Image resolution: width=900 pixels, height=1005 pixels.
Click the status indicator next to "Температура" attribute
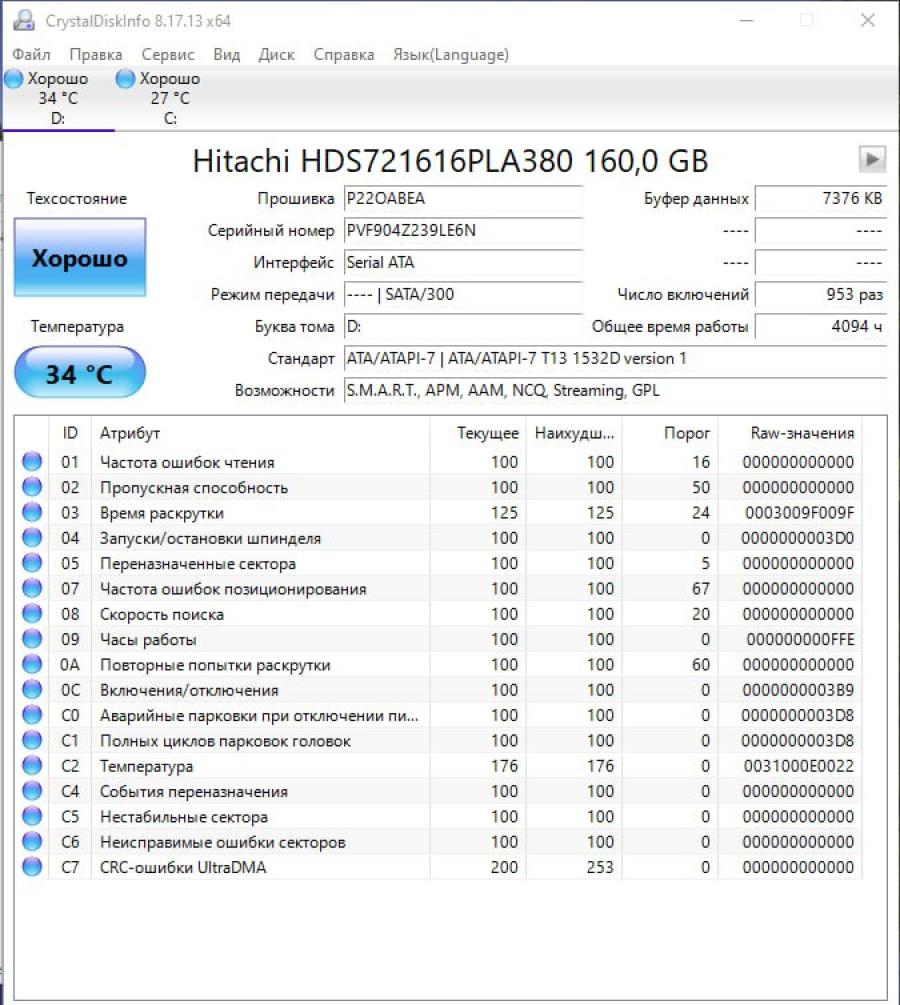pos(31,766)
